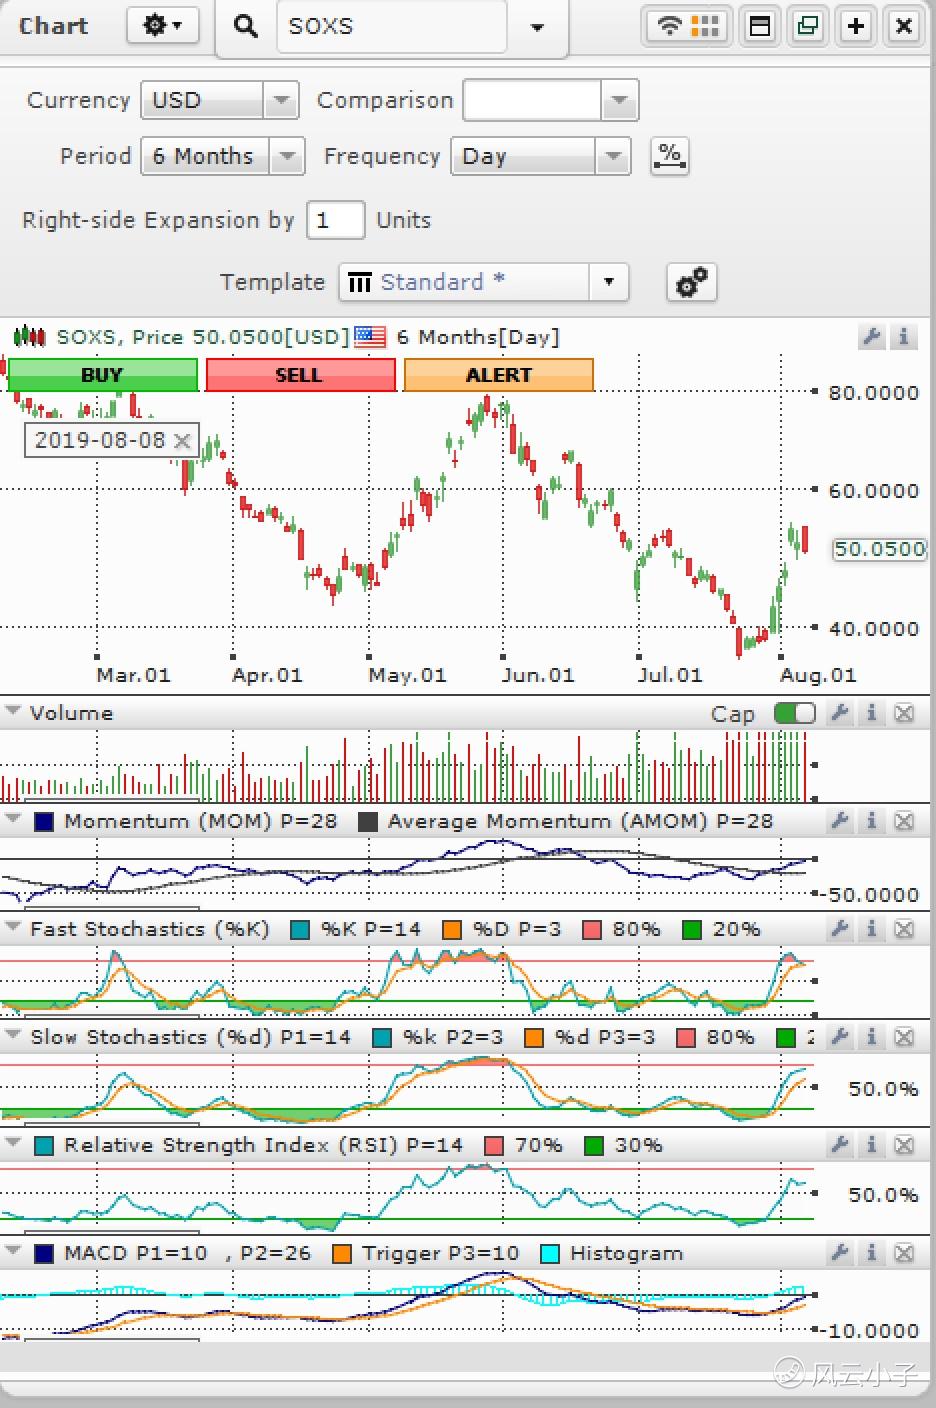Click the ALERT button
This screenshot has width=936, height=1408.
pyautogui.click(x=498, y=375)
